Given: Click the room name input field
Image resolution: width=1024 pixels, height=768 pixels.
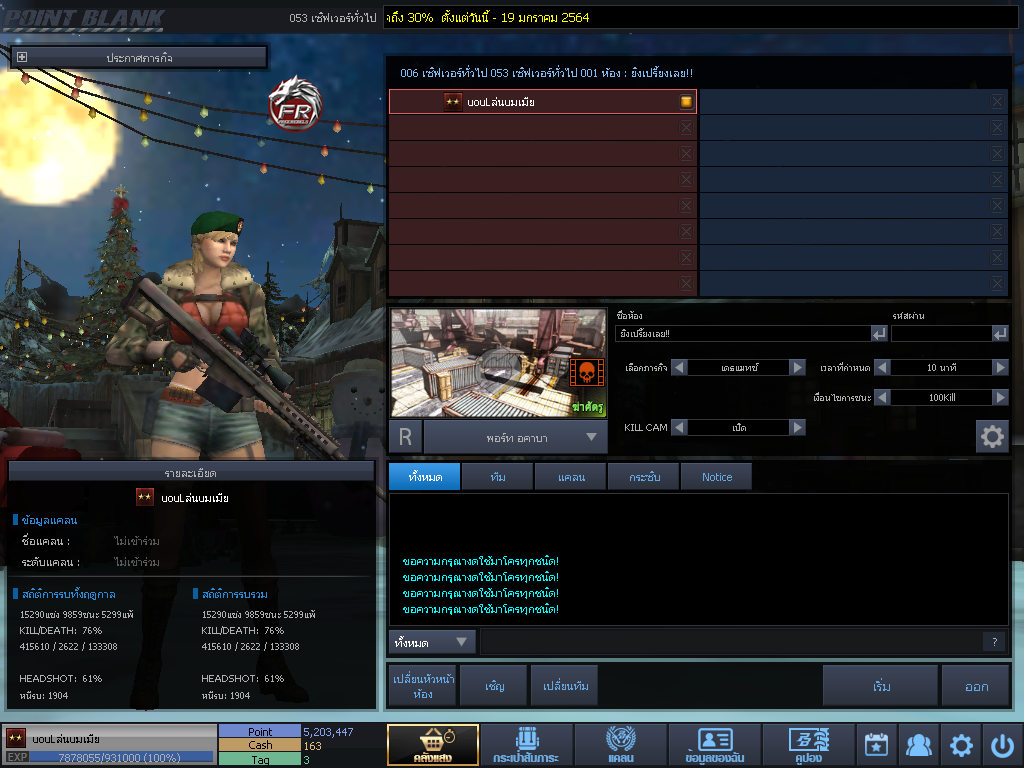Looking at the screenshot, I should pos(743,334).
